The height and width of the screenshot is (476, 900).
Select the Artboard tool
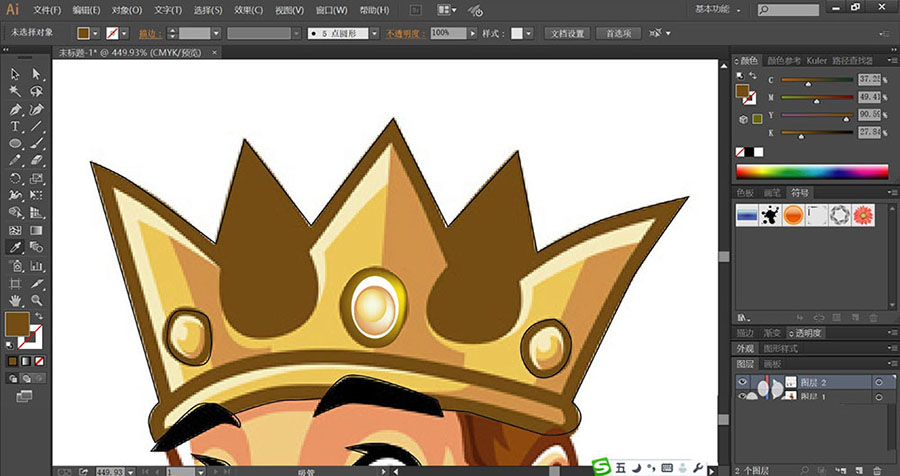pyautogui.click(x=15, y=284)
